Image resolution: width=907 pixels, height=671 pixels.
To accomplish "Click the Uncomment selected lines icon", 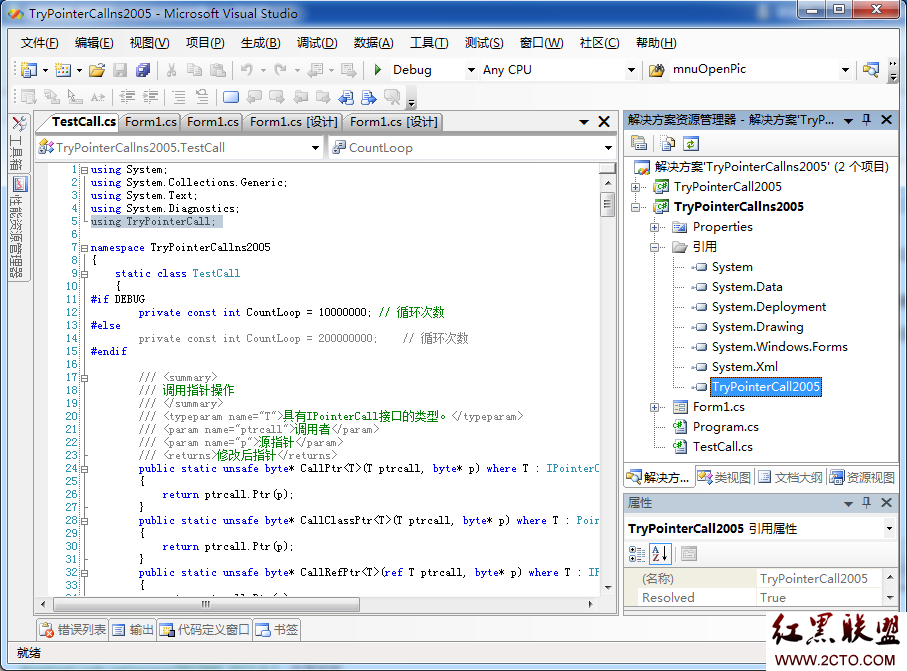I will coord(202,97).
